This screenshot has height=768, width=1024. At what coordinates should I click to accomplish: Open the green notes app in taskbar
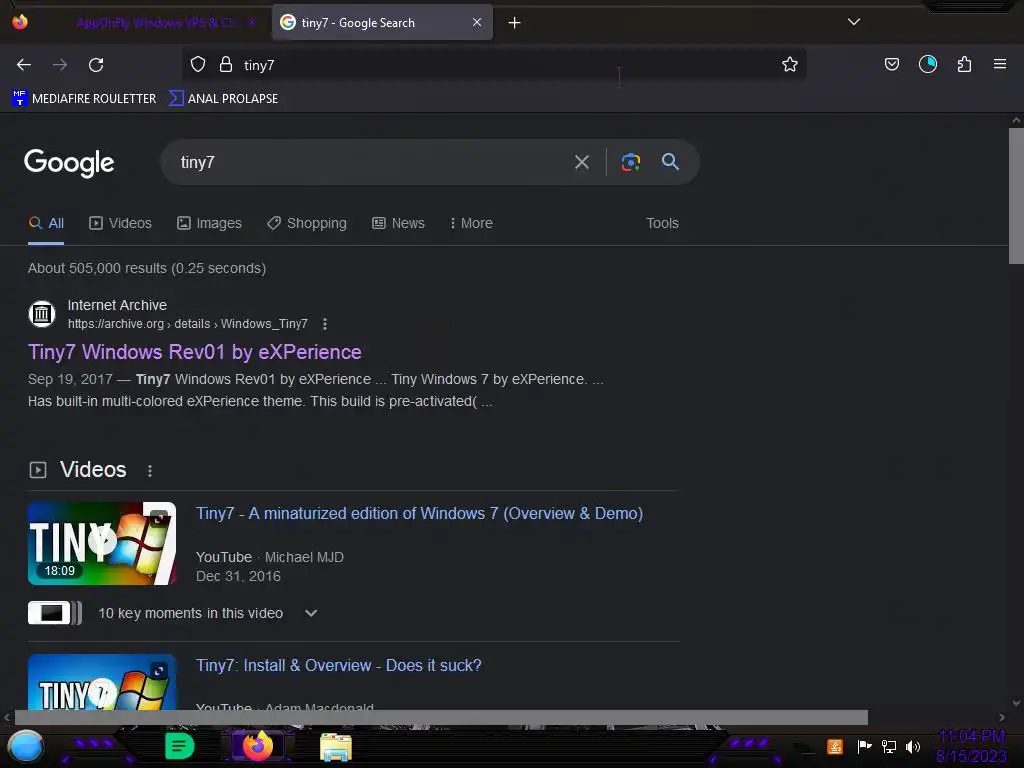click(x=179, y=746)
